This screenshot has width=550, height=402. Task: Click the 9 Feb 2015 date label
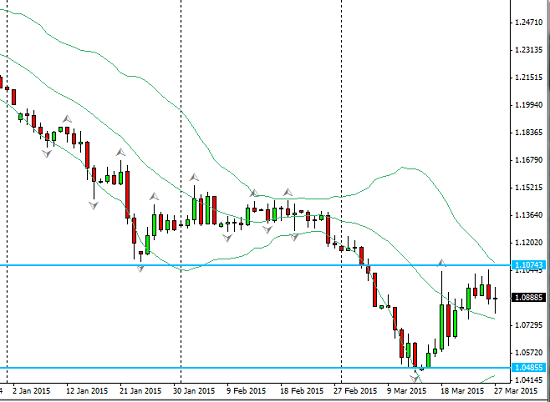[x=246, y=391]
